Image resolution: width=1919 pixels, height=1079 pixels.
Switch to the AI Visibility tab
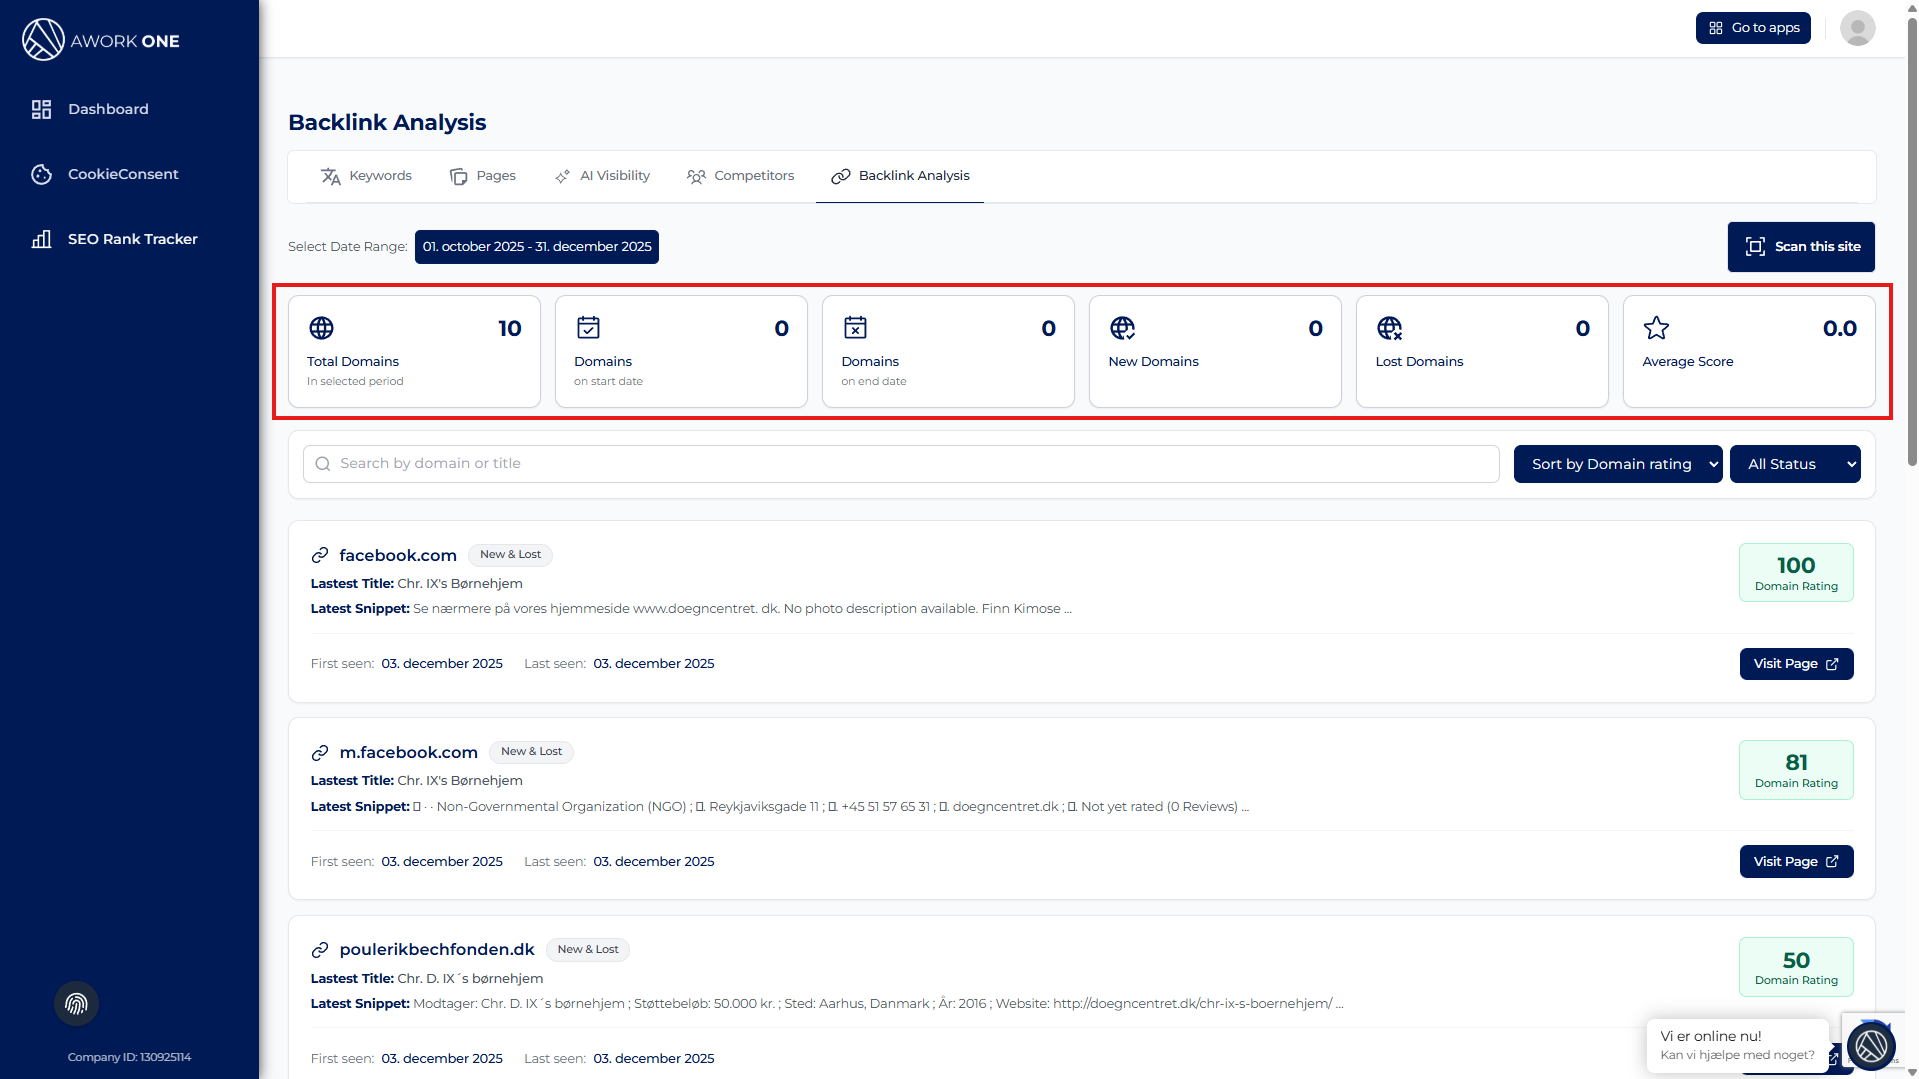(x=602, y=176)
